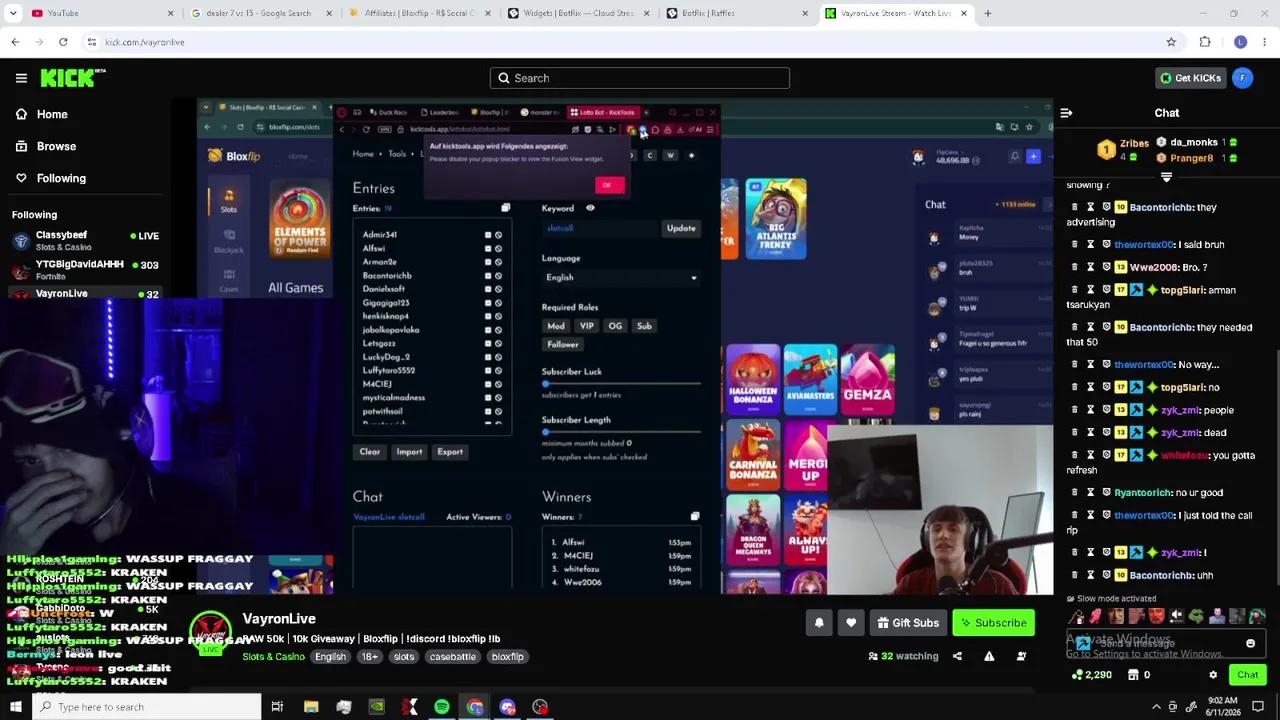Open Spotify from the taskbar
This screenshot has width=1280, height=720.
(x=441, y=707)
